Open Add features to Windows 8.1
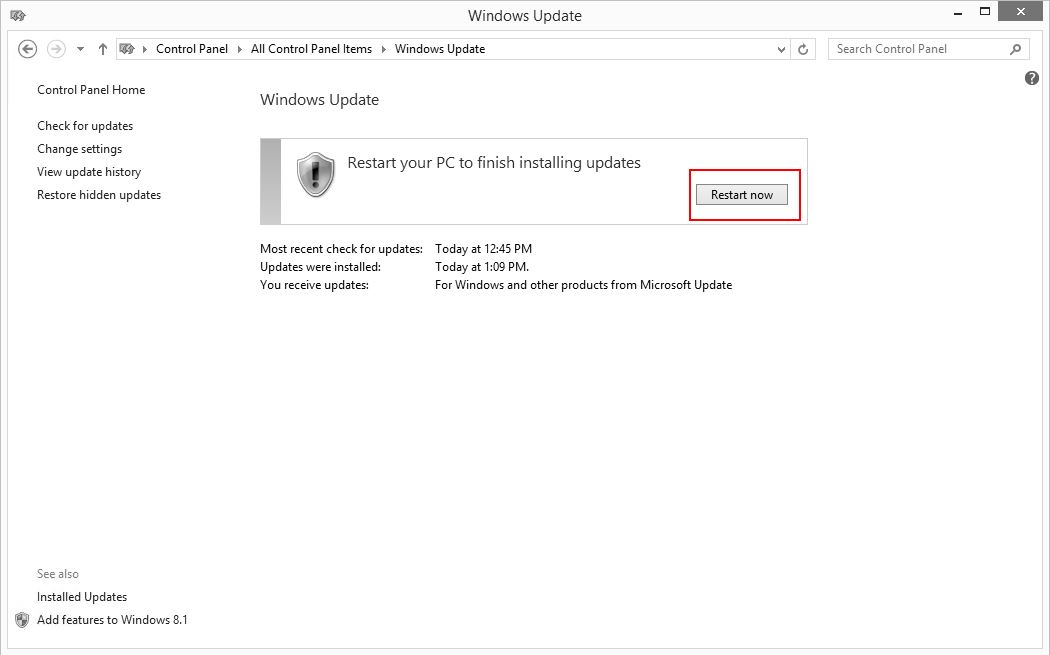1050x655 pixels. point(112,620)
